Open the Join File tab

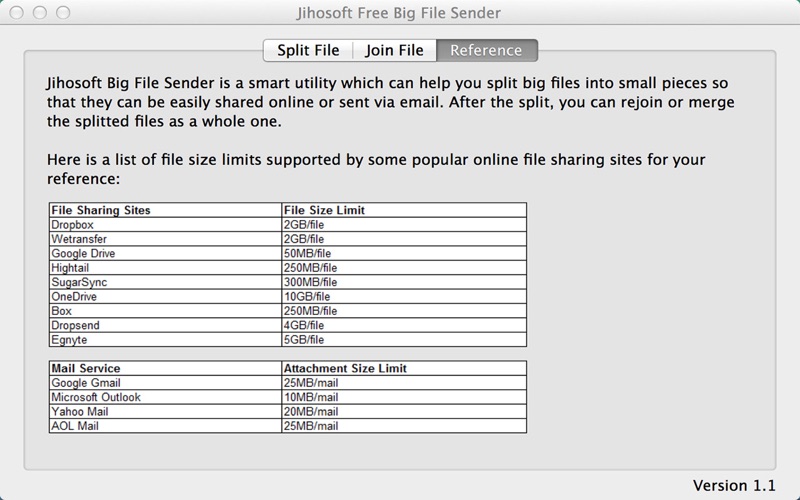coord(394,51)
